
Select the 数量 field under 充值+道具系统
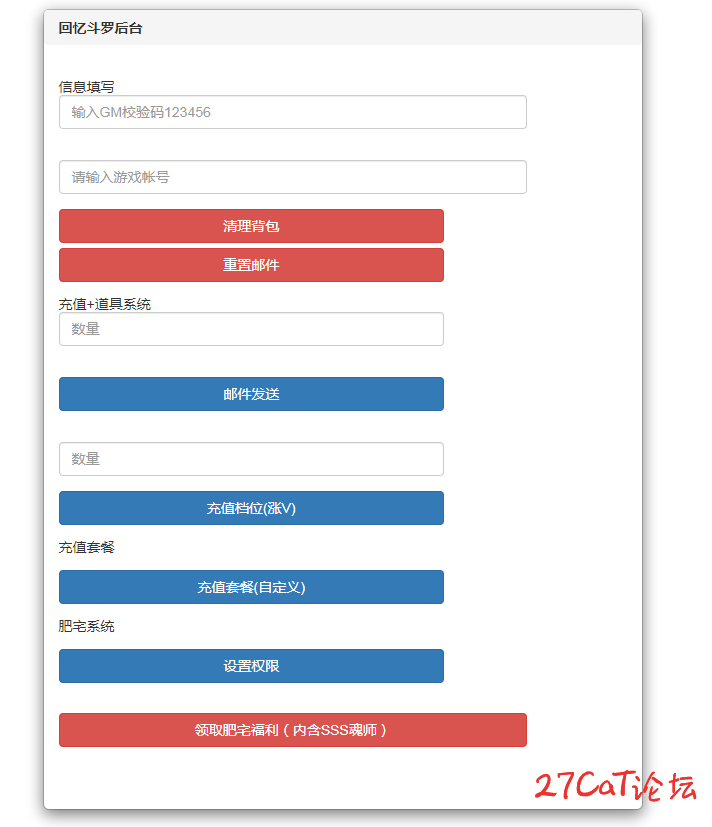pos(251,329)
